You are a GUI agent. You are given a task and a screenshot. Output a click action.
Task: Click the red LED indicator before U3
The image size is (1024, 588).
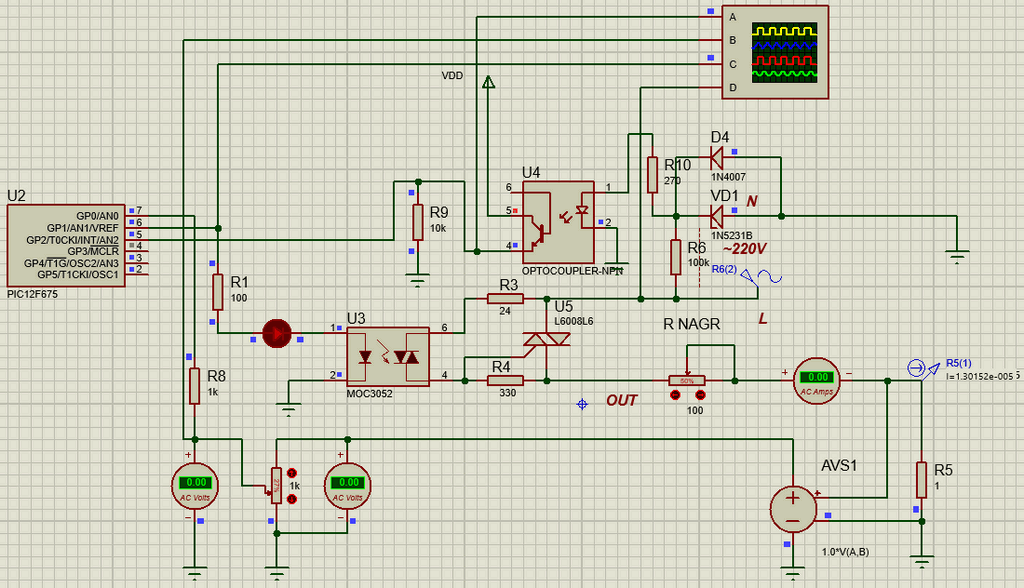[276, 333]
